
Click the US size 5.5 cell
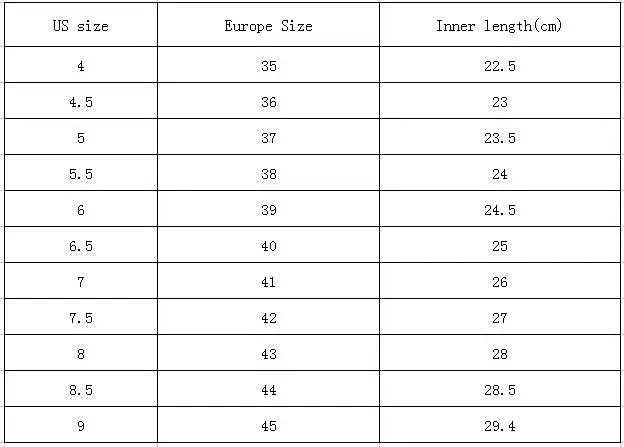pos(80,174)
